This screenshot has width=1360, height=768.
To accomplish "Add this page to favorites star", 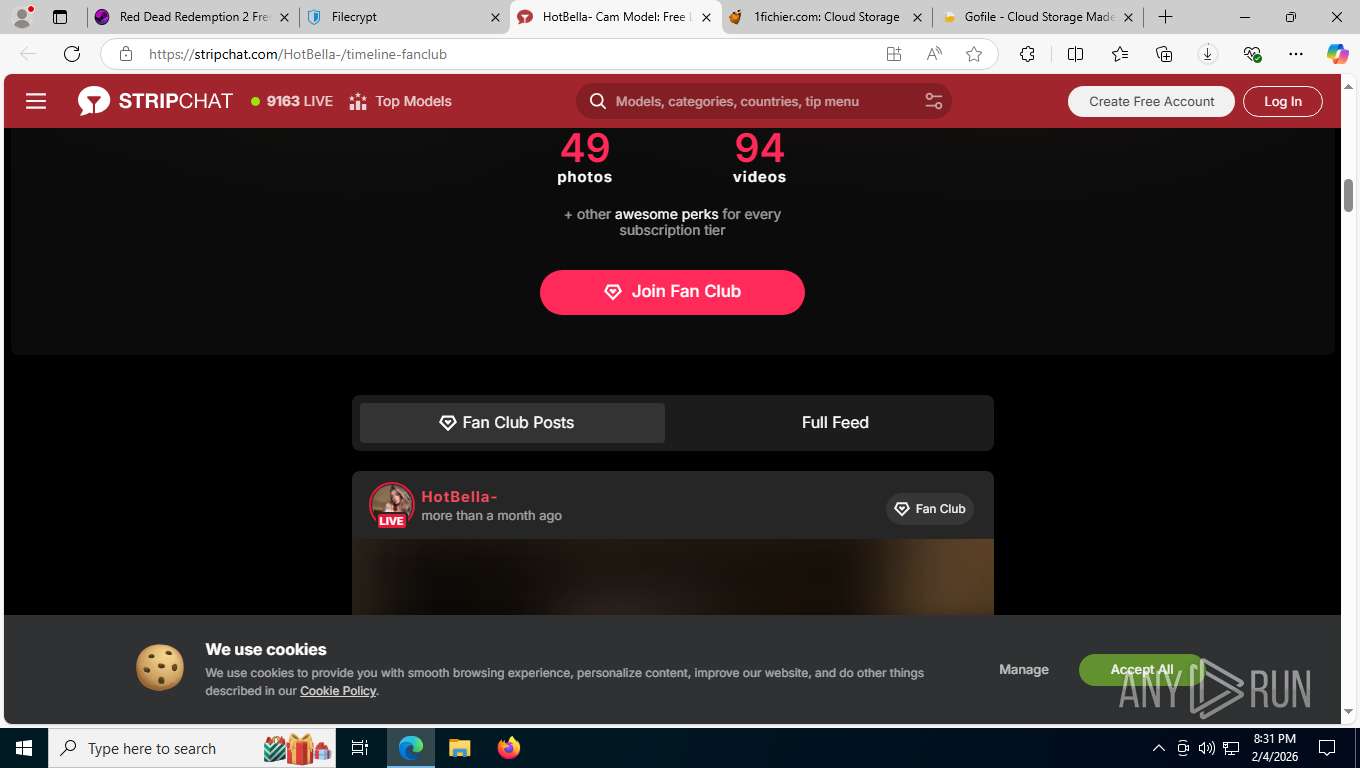I will [x=974, y=54].
